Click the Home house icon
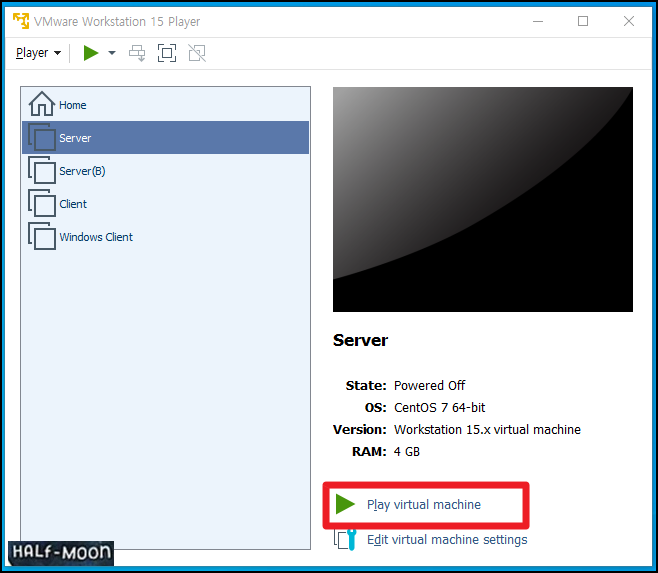 [x=42, y=104]
